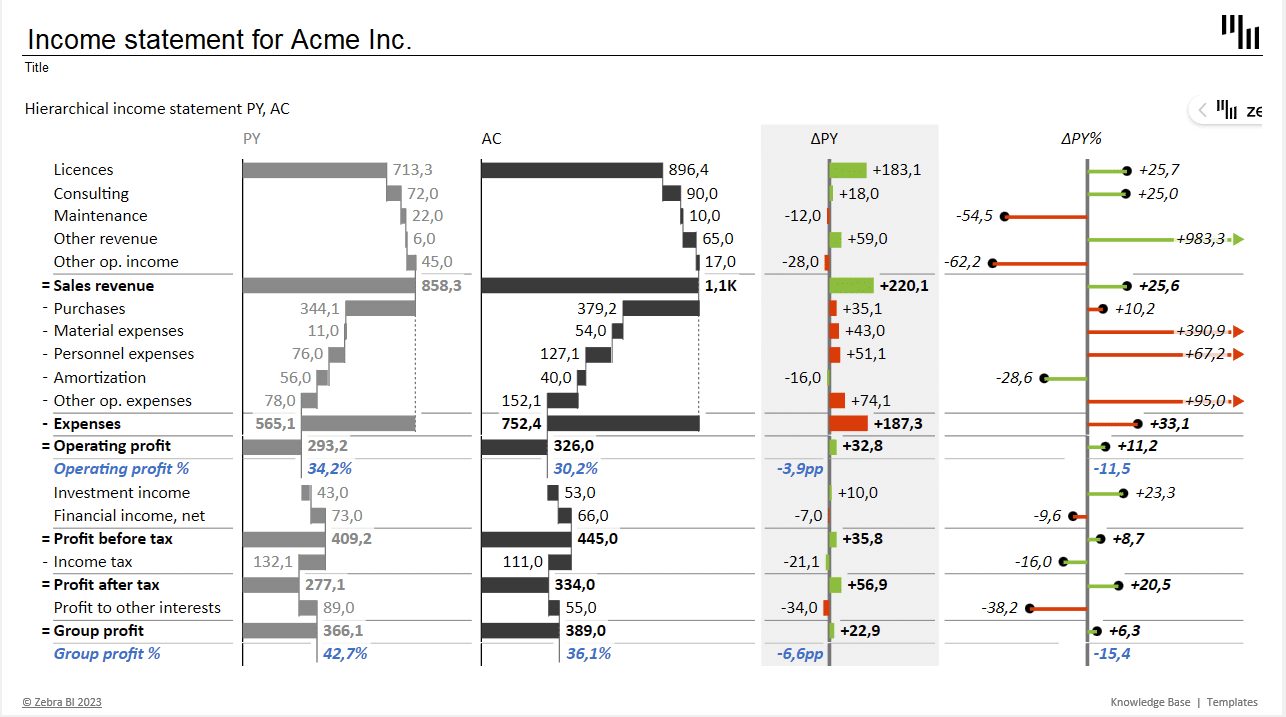
Task: Open the Templates link
Action: (1232, 702)
